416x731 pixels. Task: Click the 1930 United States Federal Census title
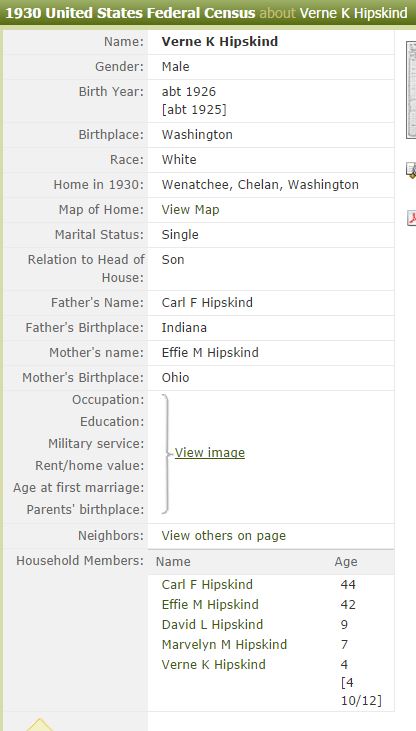pyautogui.click(x=130, y=13)
